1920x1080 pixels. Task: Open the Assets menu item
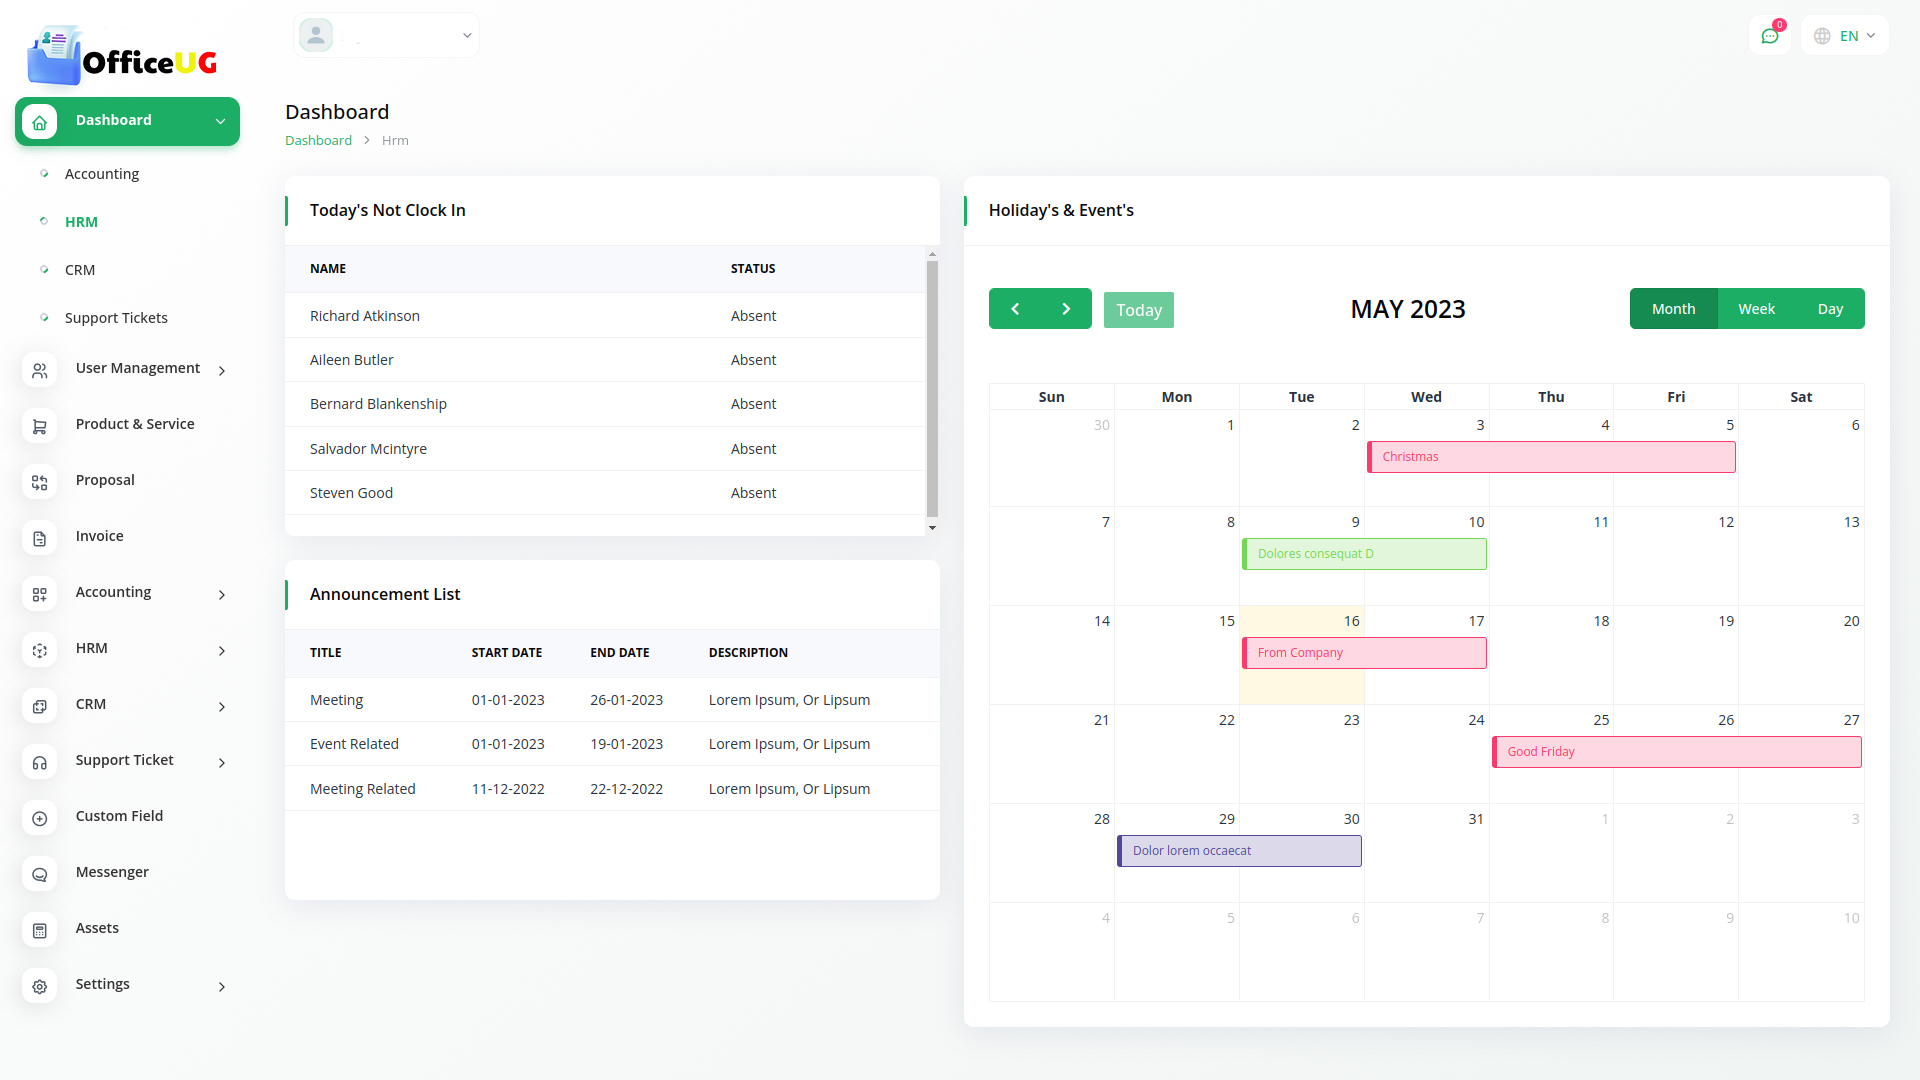tap(97, 928)
